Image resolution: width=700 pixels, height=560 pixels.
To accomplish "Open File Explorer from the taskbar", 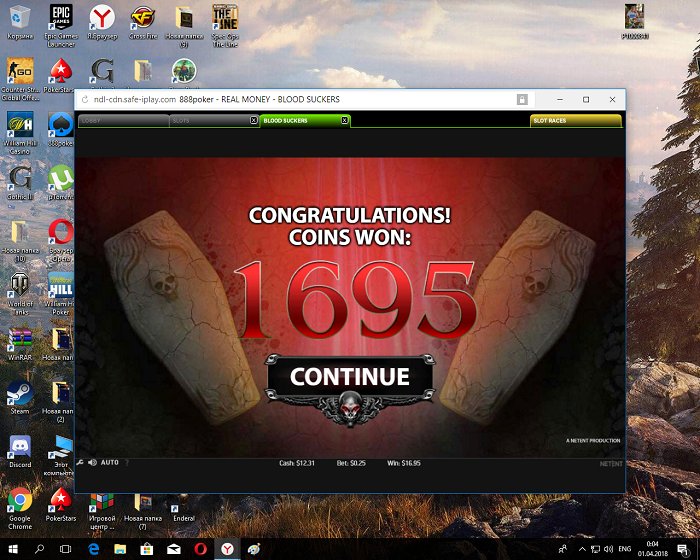I will (x=120, y=549).
